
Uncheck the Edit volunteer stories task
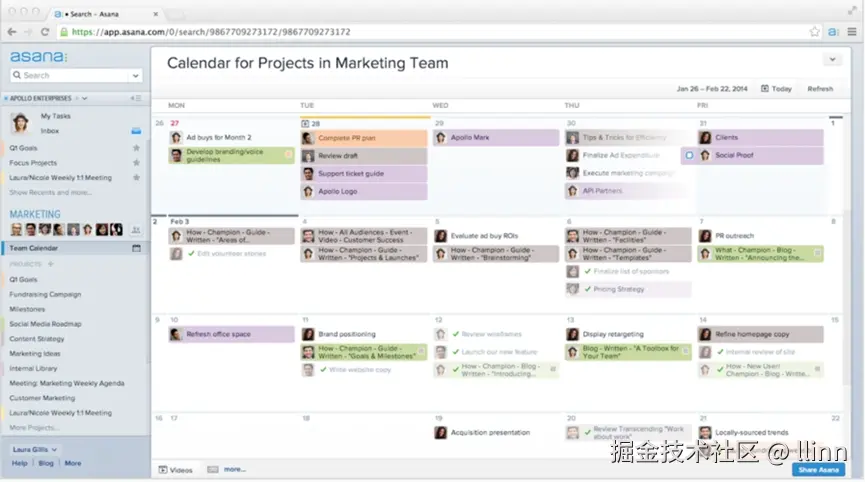[191, 254]
